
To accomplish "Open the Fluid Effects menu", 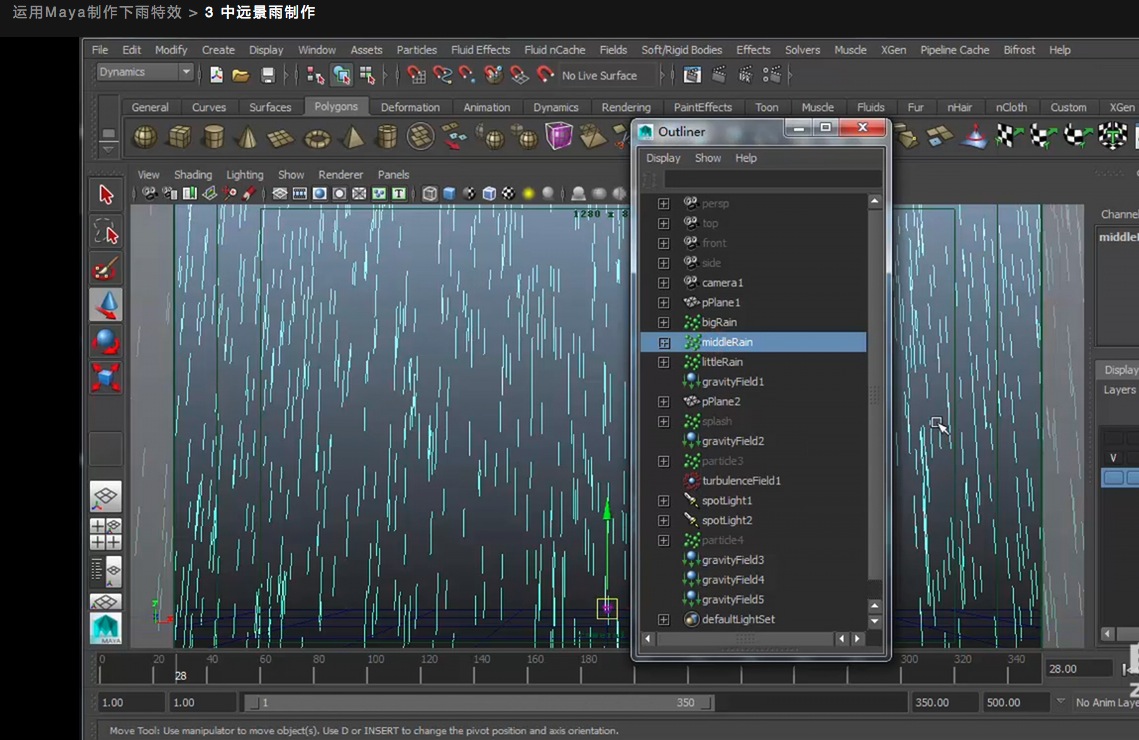I will (480, 50).
